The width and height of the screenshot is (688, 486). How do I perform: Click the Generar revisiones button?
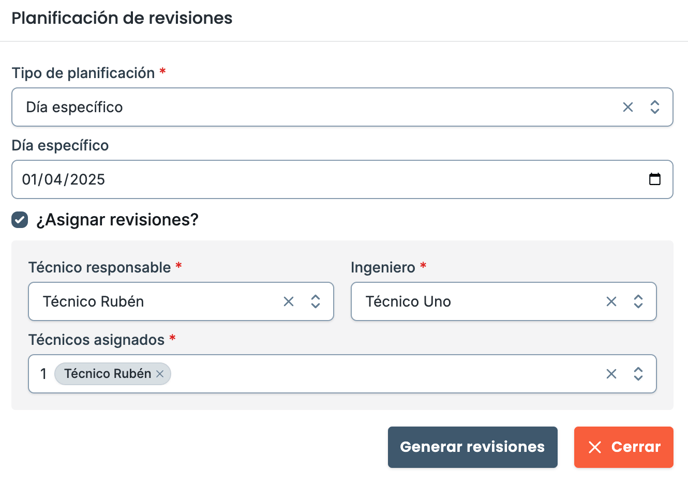tap(473, 447)
